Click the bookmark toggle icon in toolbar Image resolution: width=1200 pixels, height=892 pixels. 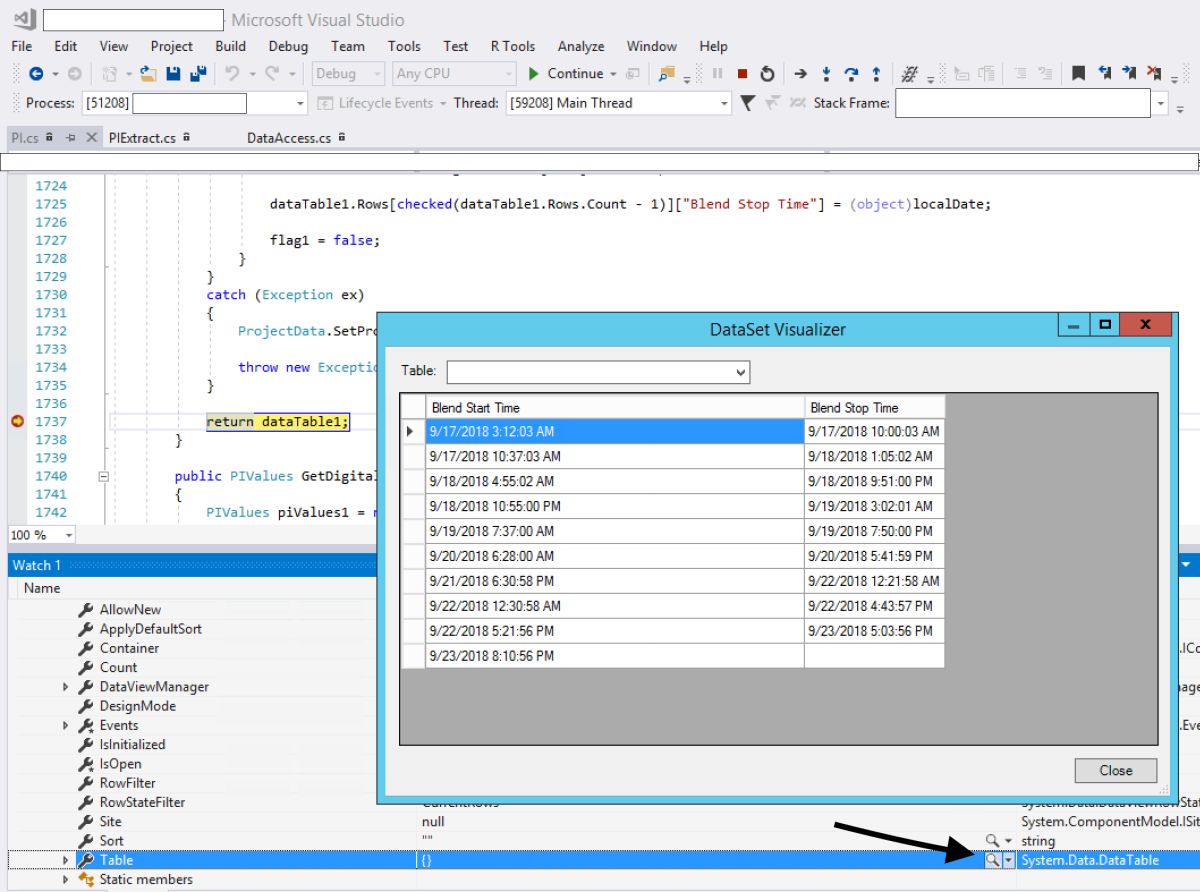(1078, 74)
